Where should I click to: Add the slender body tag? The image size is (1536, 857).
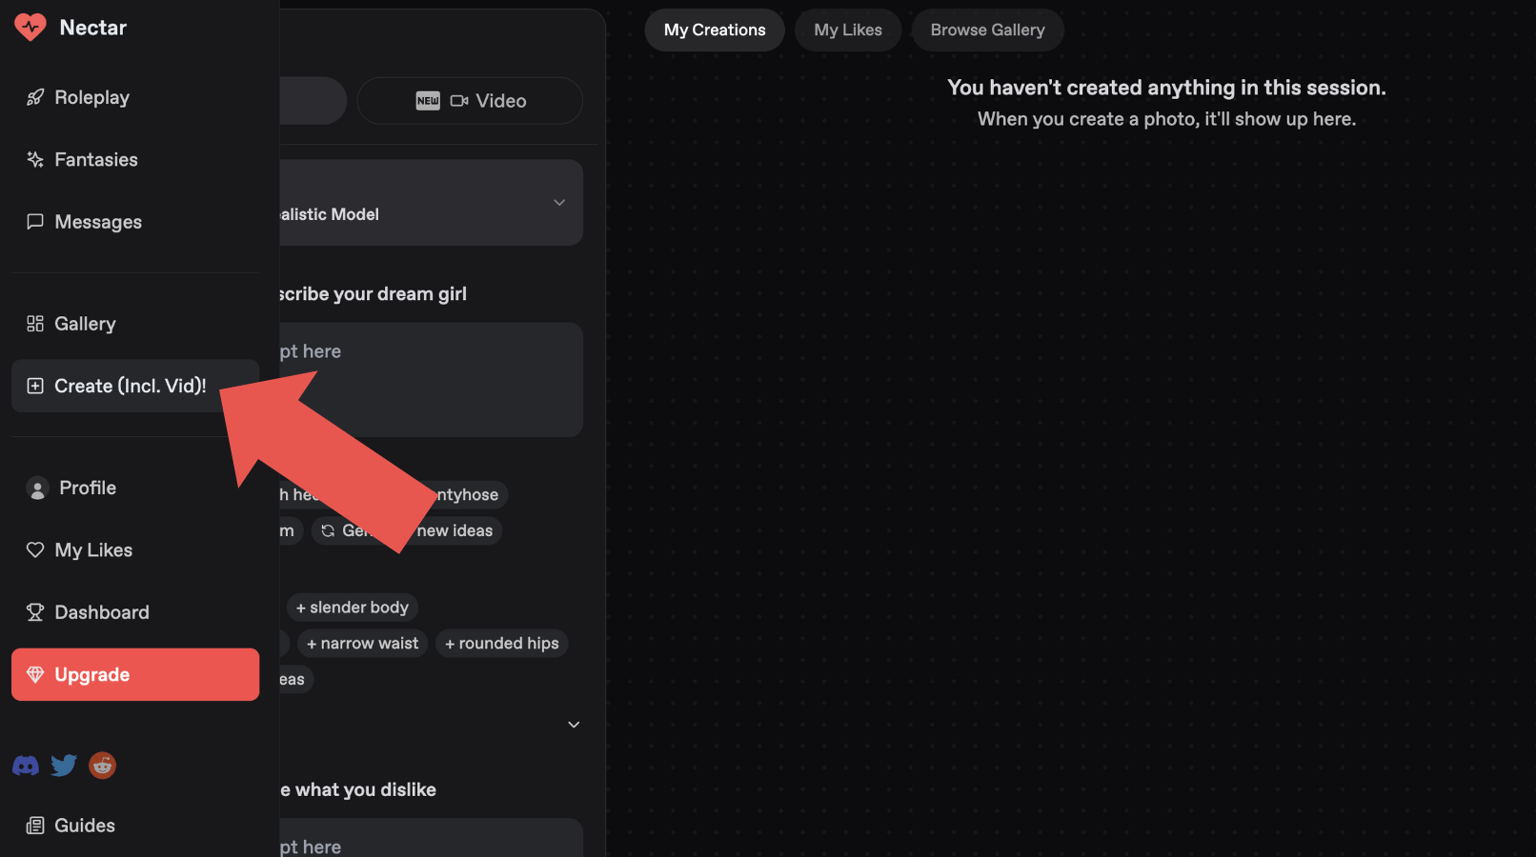tap(352, 607)
